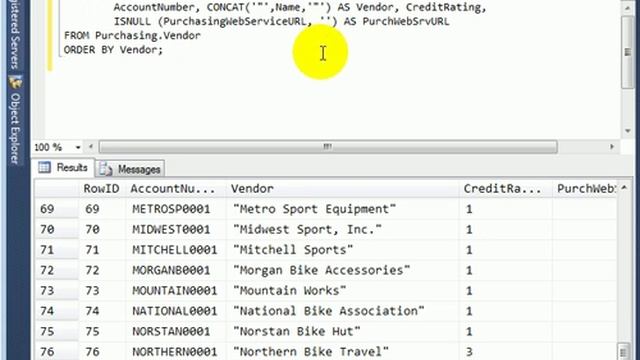Select row header 76
Image resolution: width=640 pixels, height=360 pixels.
pos(57,351)
